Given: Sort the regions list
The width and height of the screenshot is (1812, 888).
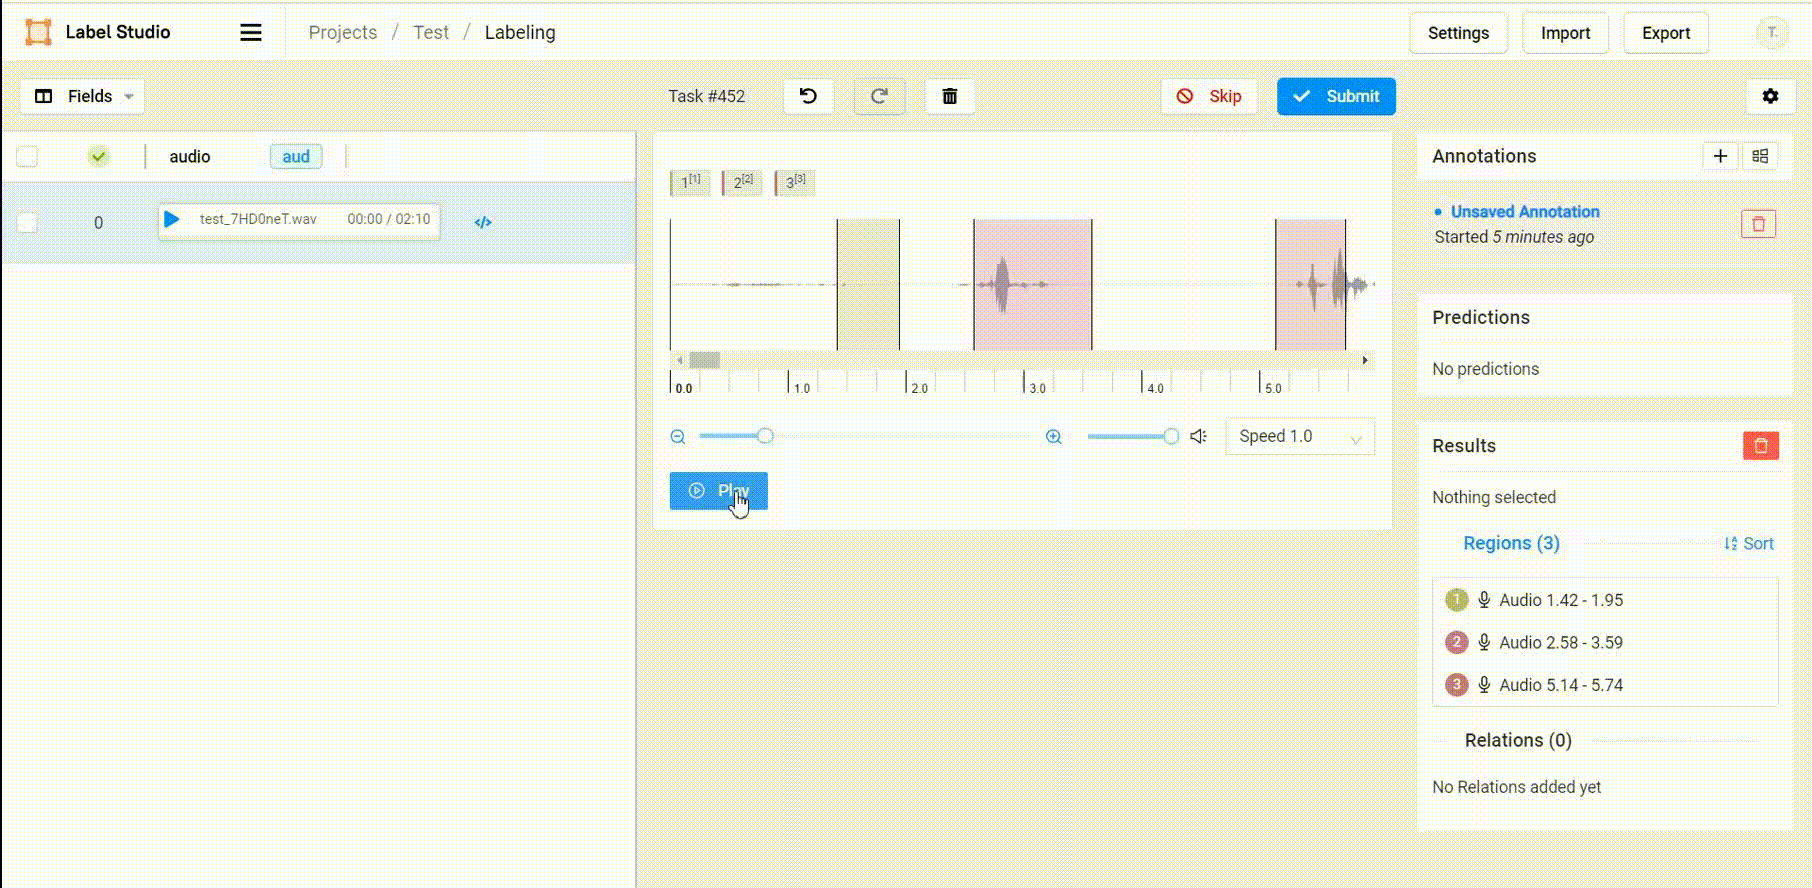Looking at the screenshot, I should click(x=1748, y=544).
